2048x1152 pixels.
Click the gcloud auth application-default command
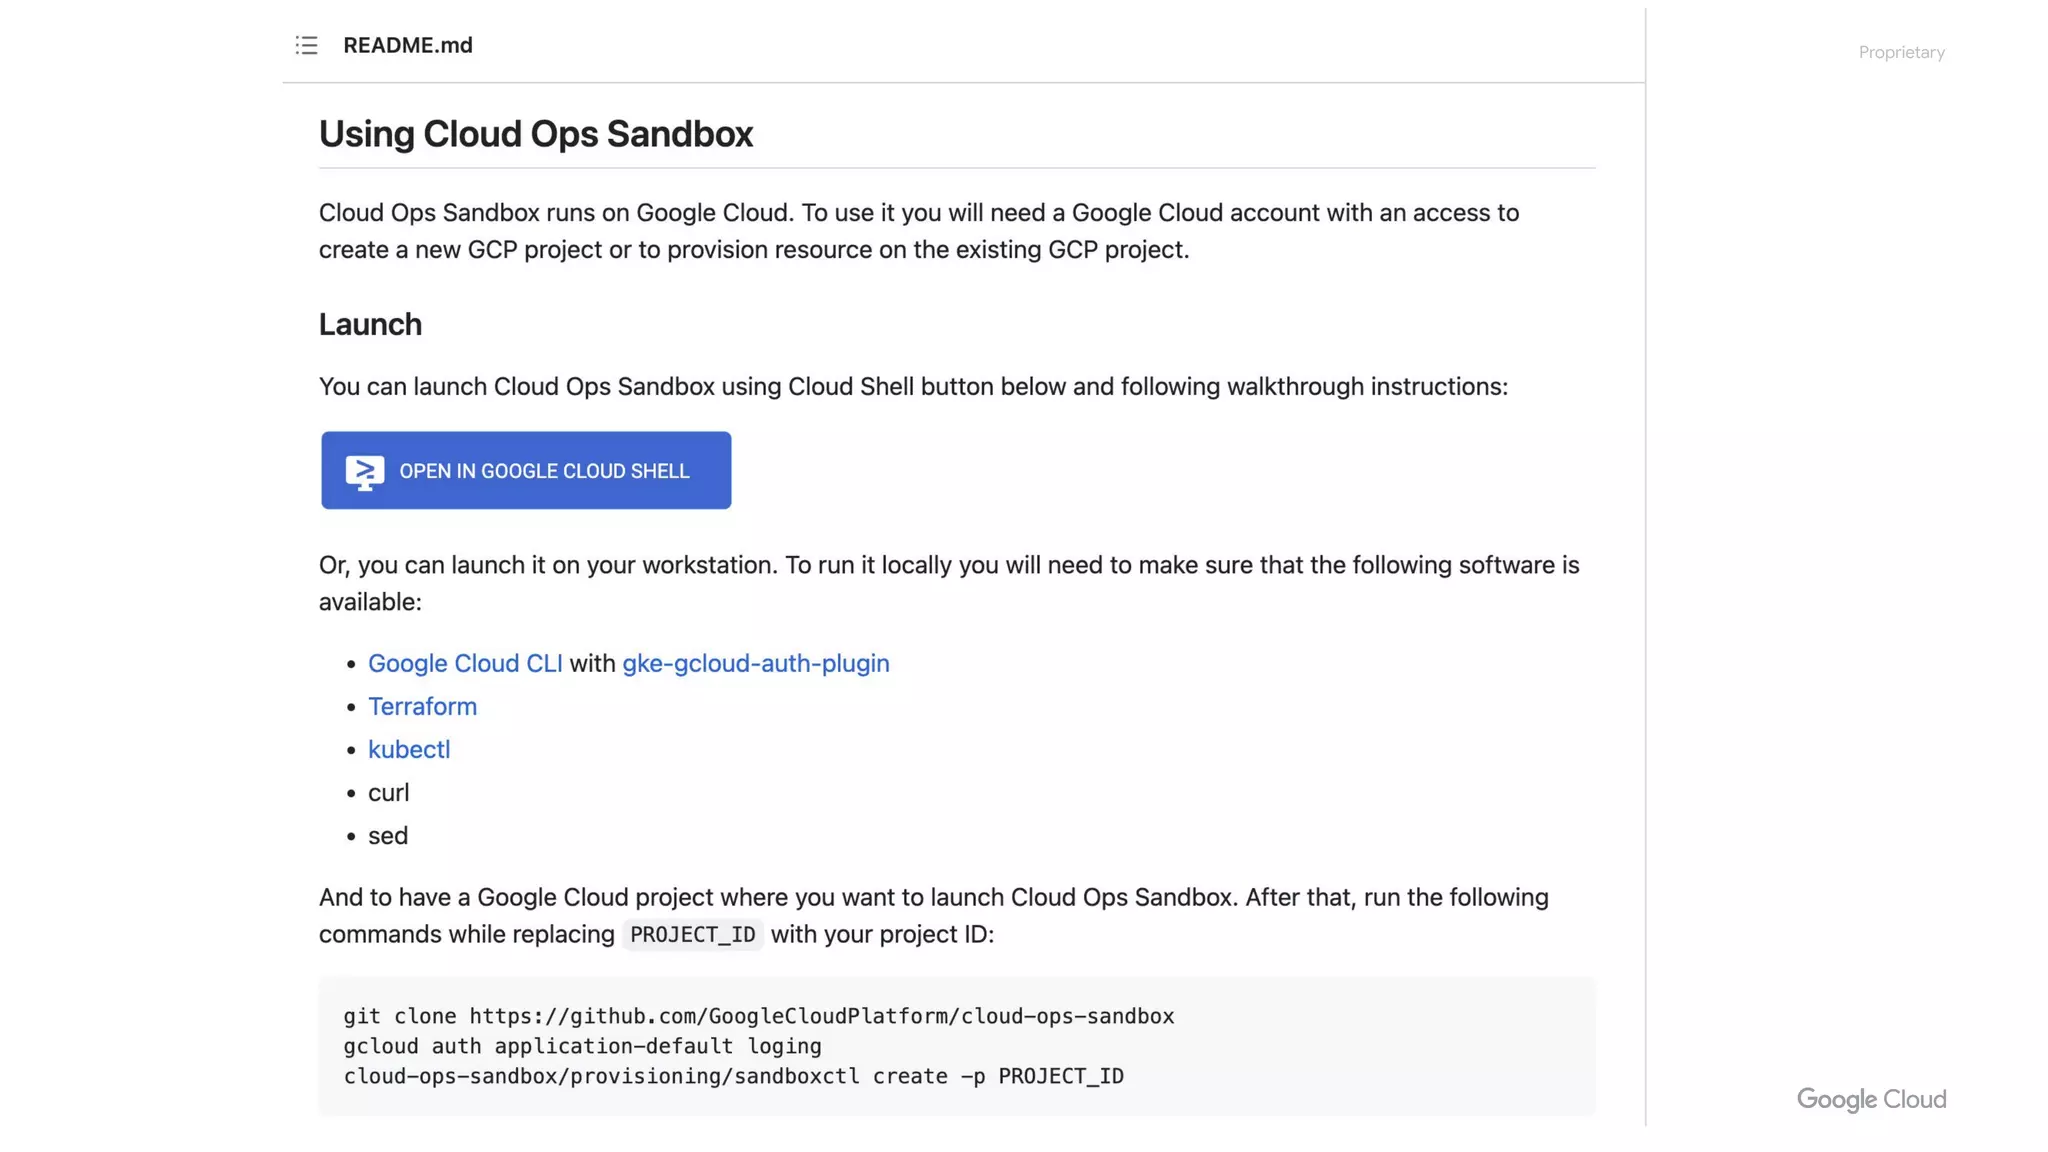tap(582, 1047)
